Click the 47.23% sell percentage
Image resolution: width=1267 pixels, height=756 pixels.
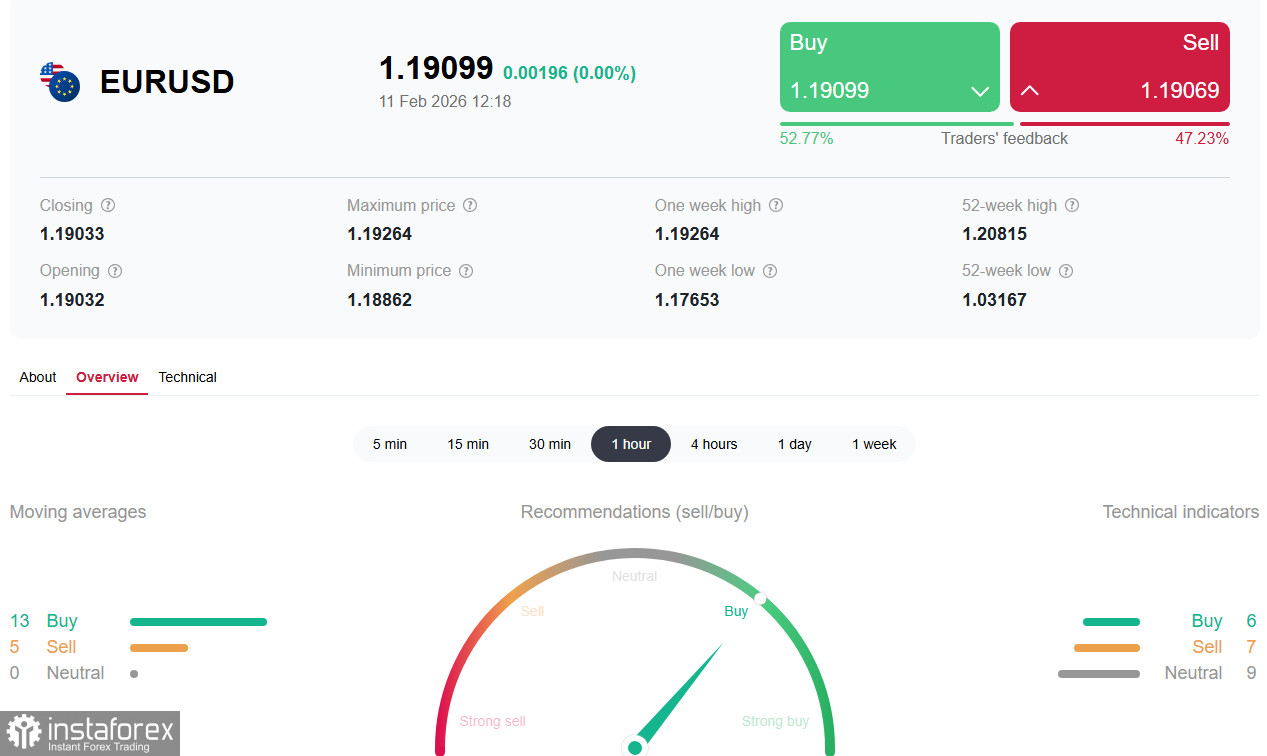click(x=1202, y=139)
